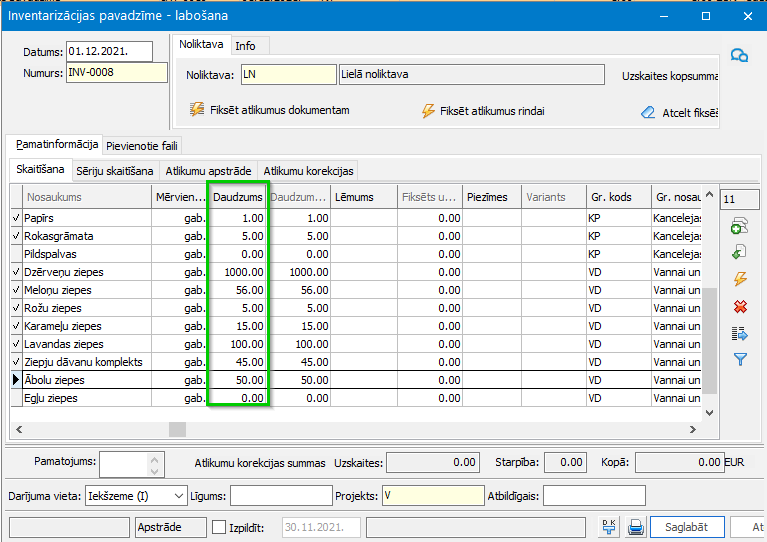Click the D-K postings icon

[x=609, y=527]
